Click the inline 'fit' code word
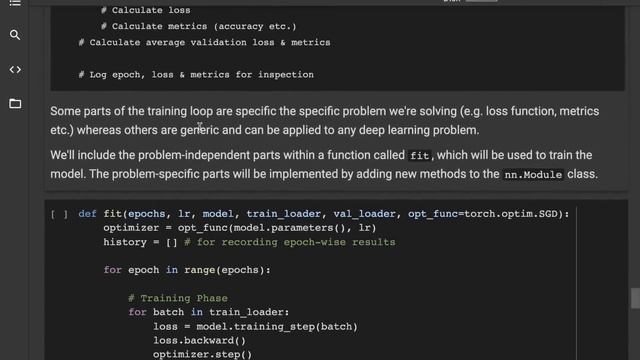 click(x=419, y=156)
